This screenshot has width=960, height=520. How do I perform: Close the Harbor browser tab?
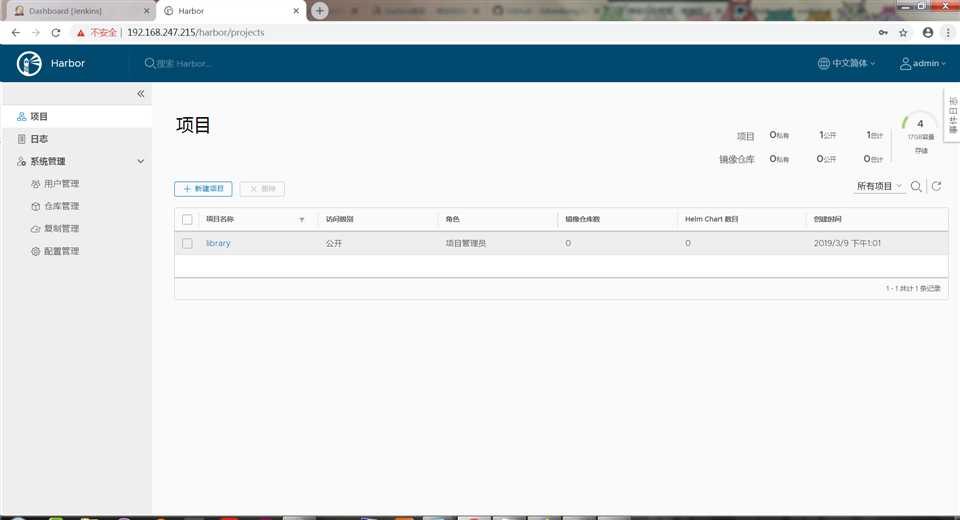pos(296,11)
